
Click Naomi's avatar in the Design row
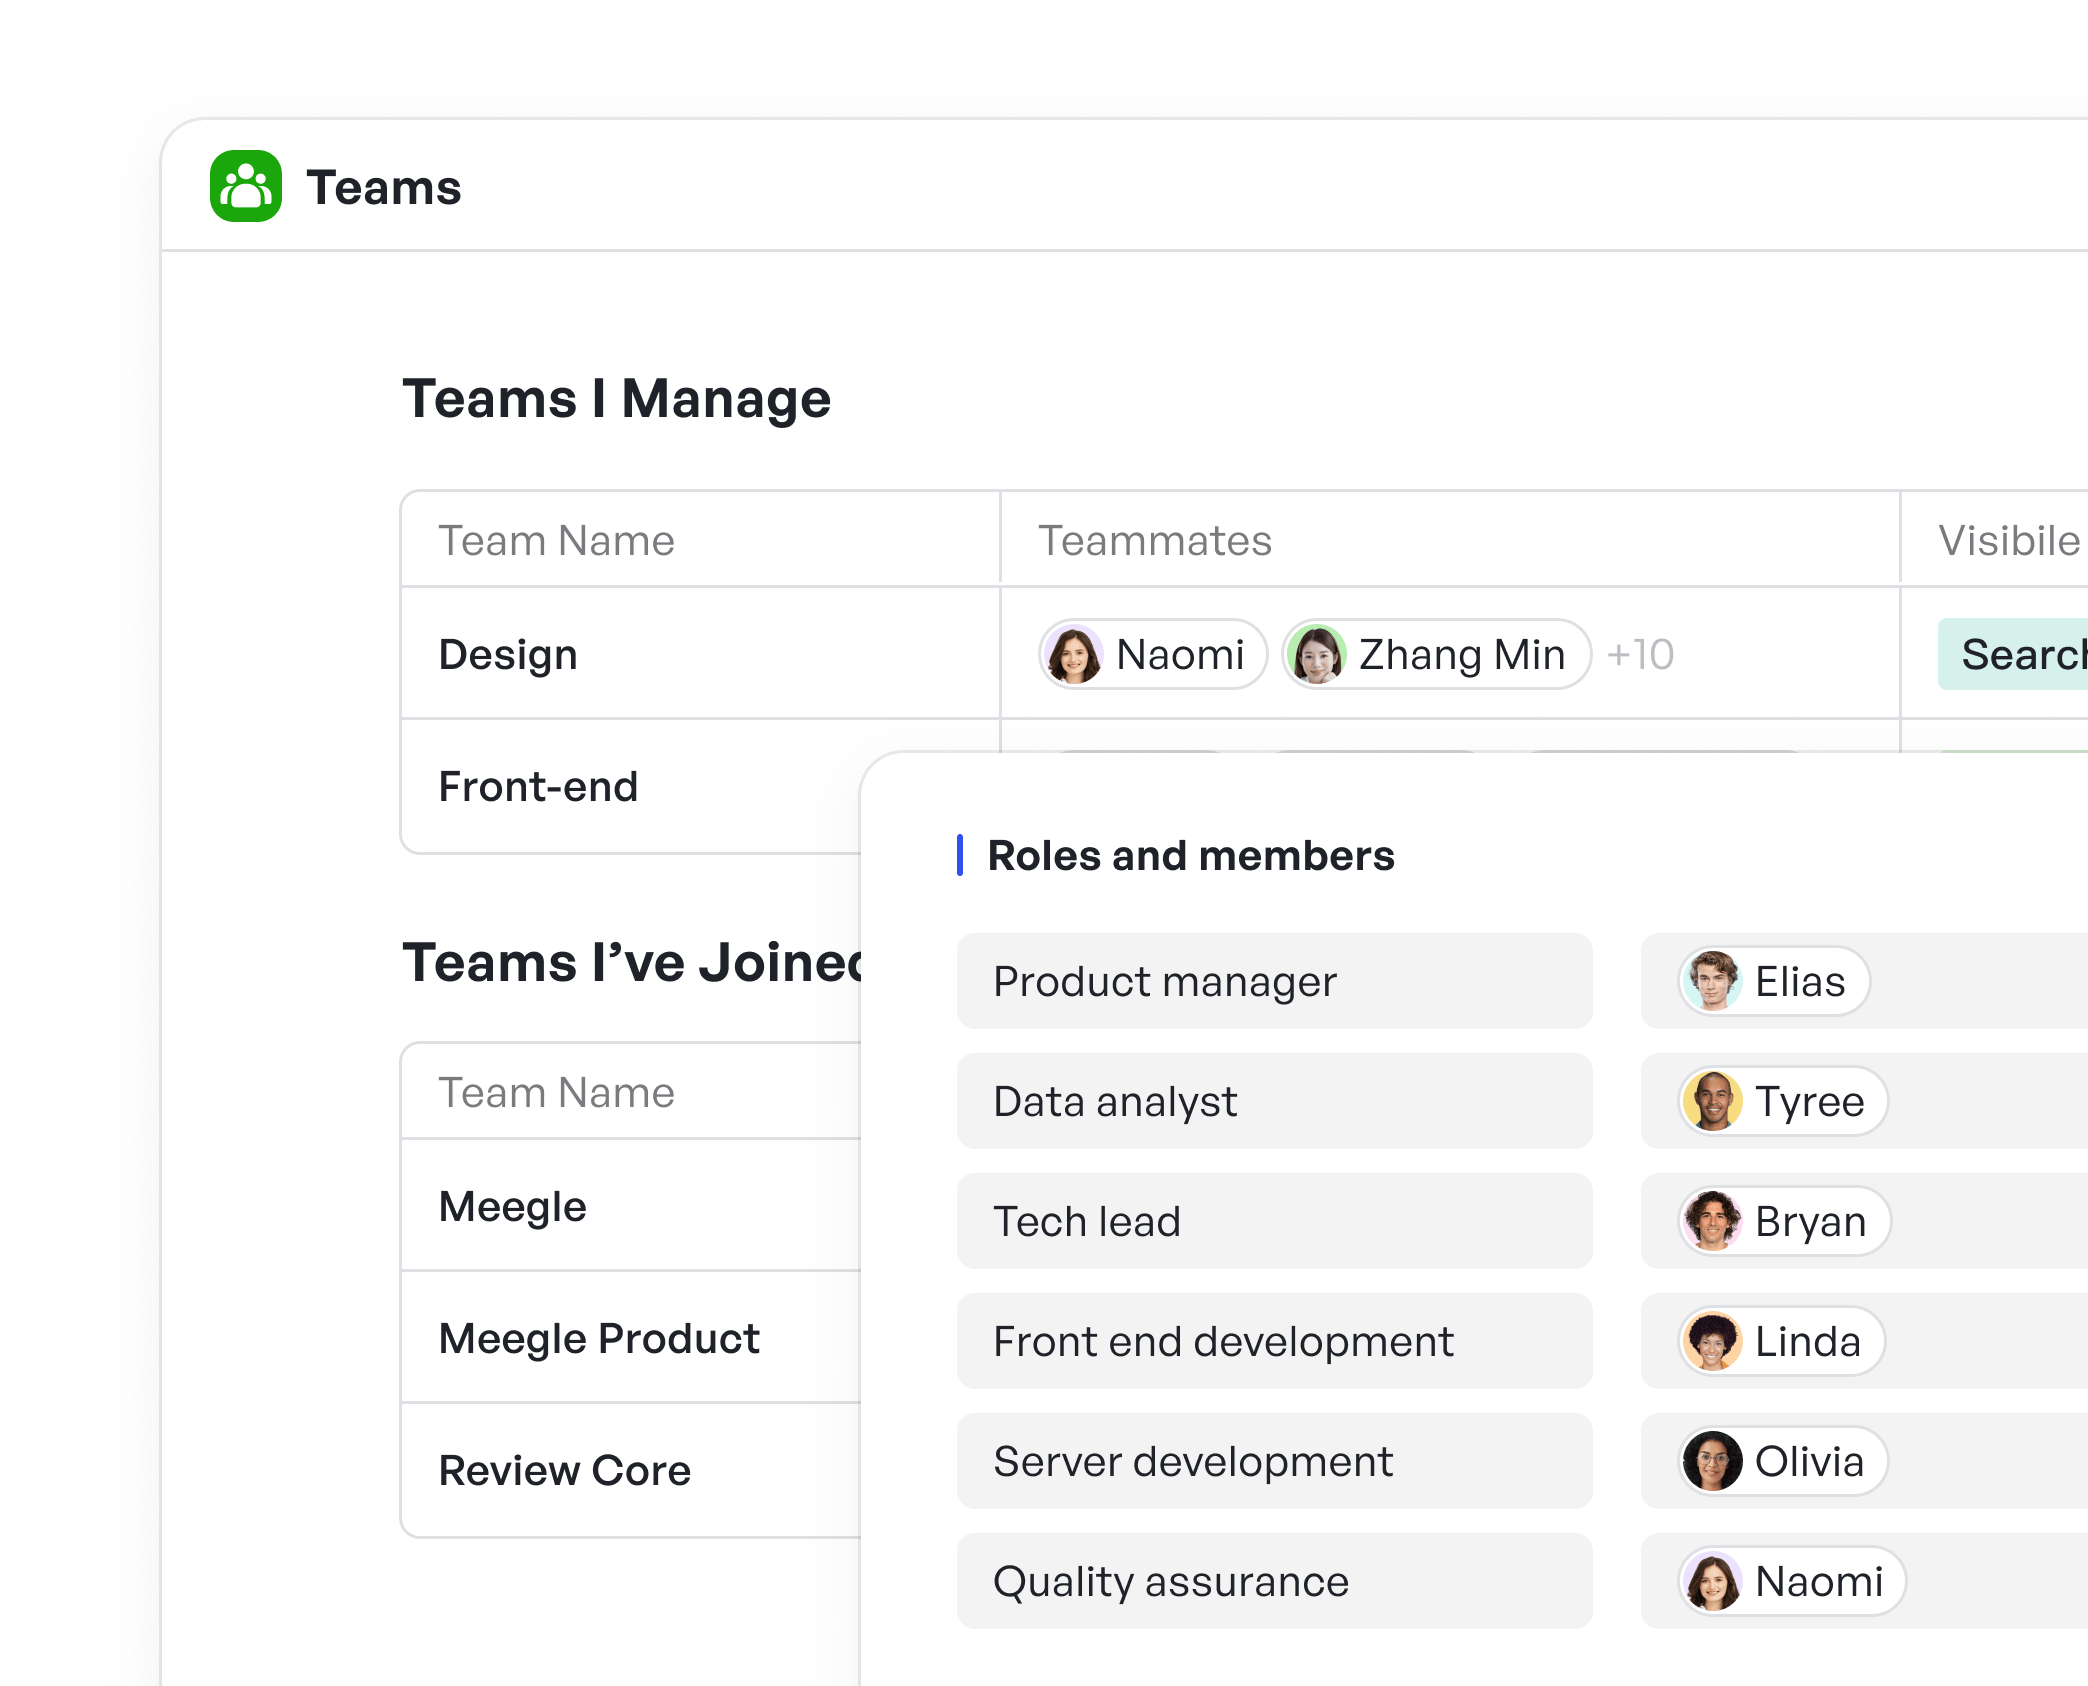(x=1074, y=655)
